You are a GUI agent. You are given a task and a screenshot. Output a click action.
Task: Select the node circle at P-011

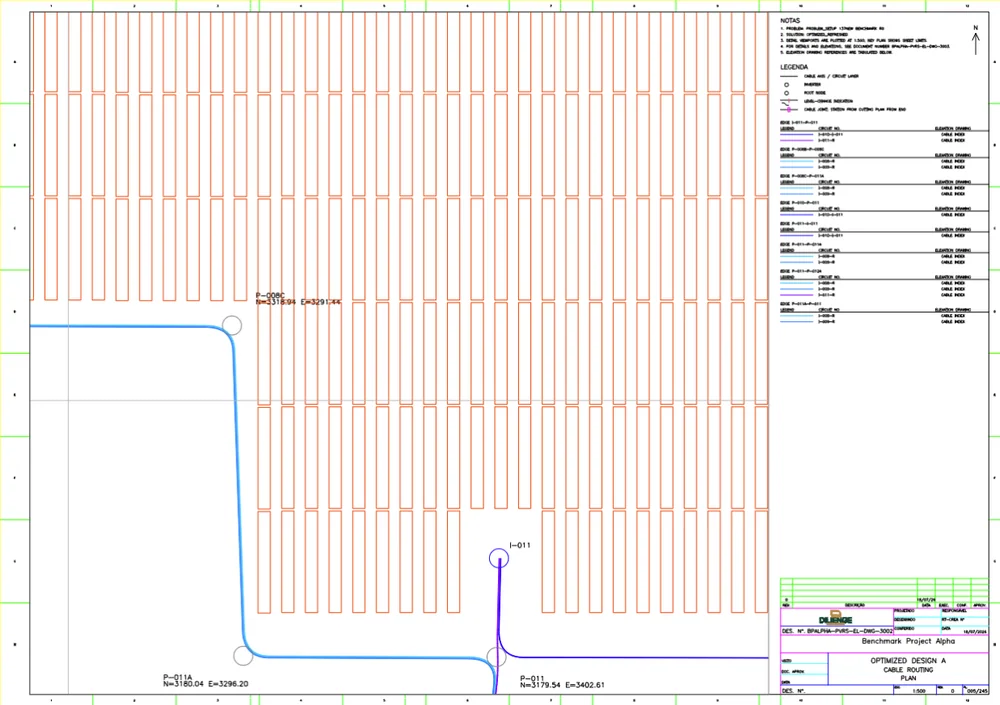coord(496,657)
